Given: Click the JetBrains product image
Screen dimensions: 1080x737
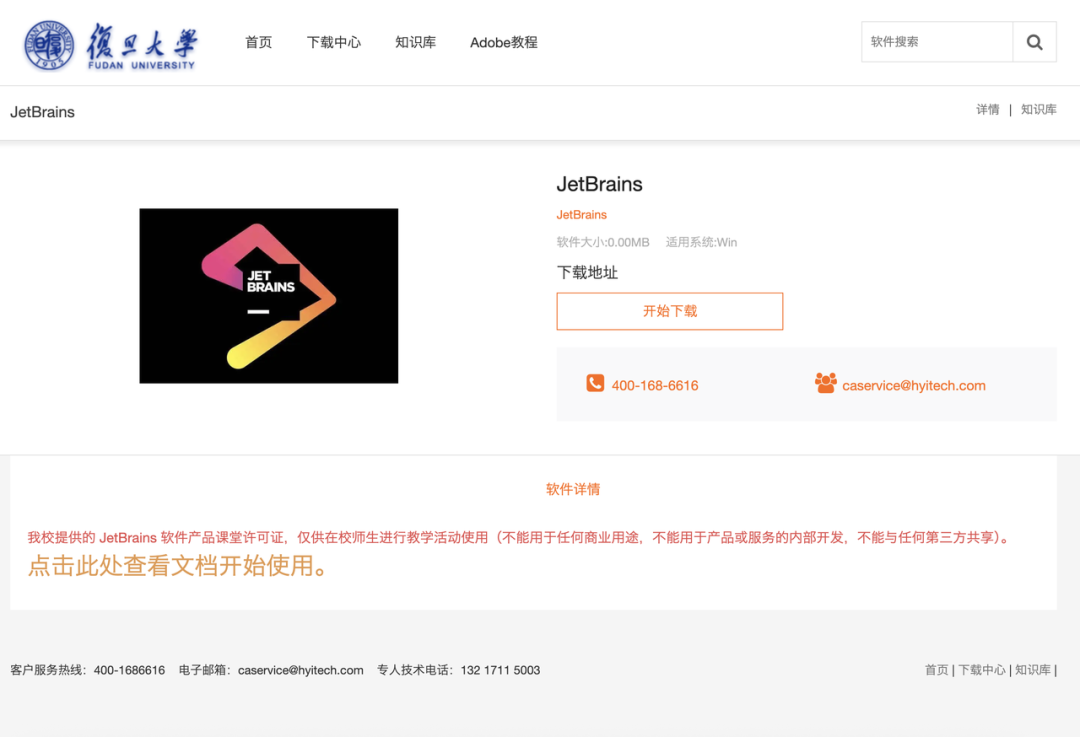Looking at the screenshot, I should click(269, 295).
